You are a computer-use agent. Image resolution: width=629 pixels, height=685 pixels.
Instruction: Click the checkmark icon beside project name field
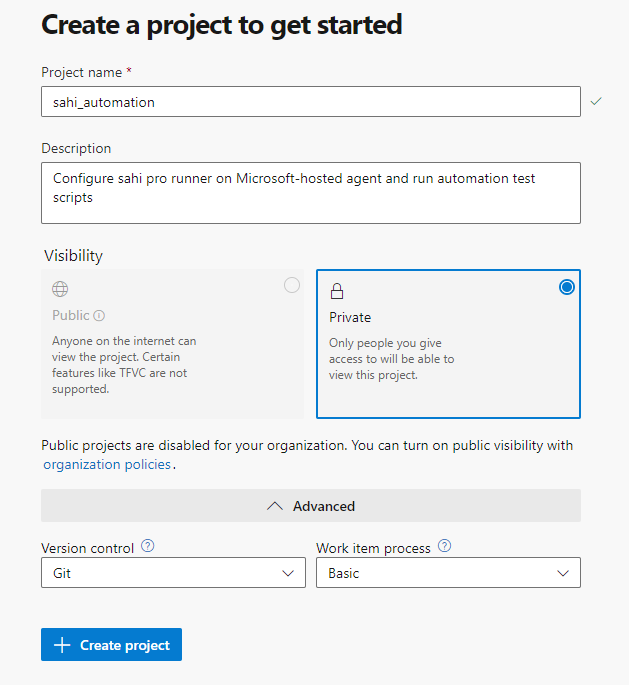[597, 101]
